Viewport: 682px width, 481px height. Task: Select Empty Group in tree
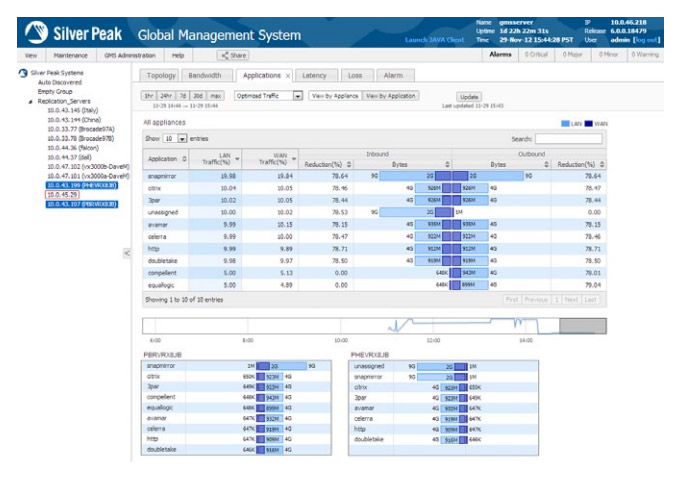(x=55, y=92)
